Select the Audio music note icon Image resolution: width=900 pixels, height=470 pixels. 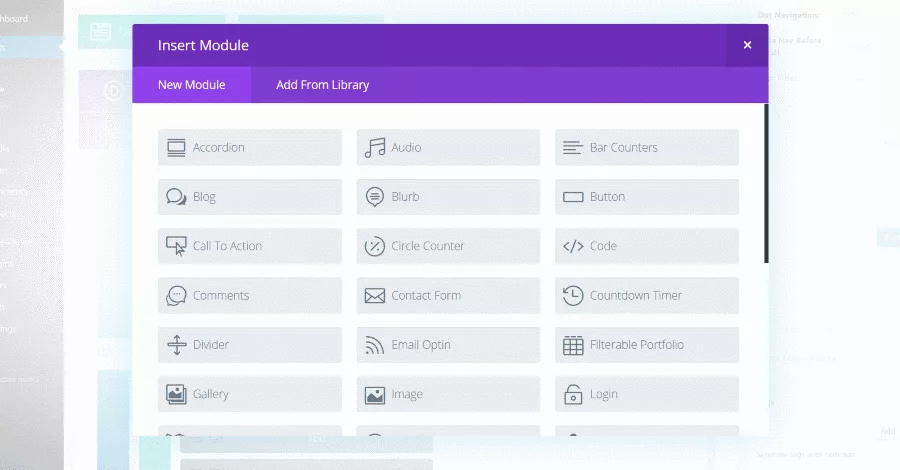[375, 147]
